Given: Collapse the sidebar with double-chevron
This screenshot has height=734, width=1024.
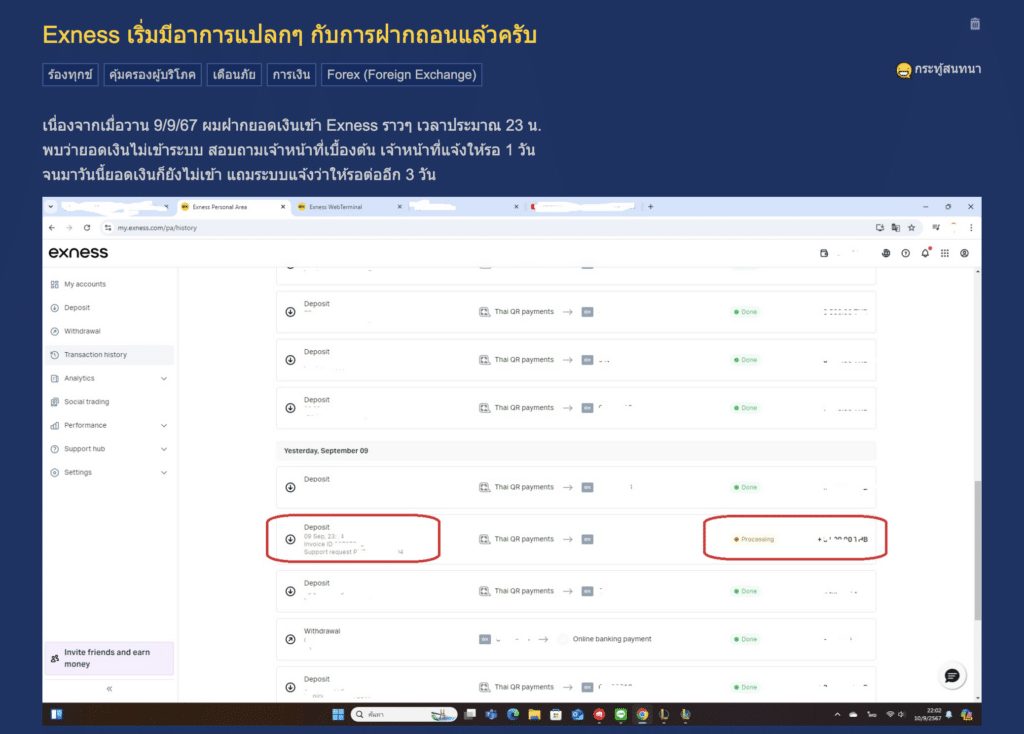Looking at the screenshot, I should tap(109, 688).
